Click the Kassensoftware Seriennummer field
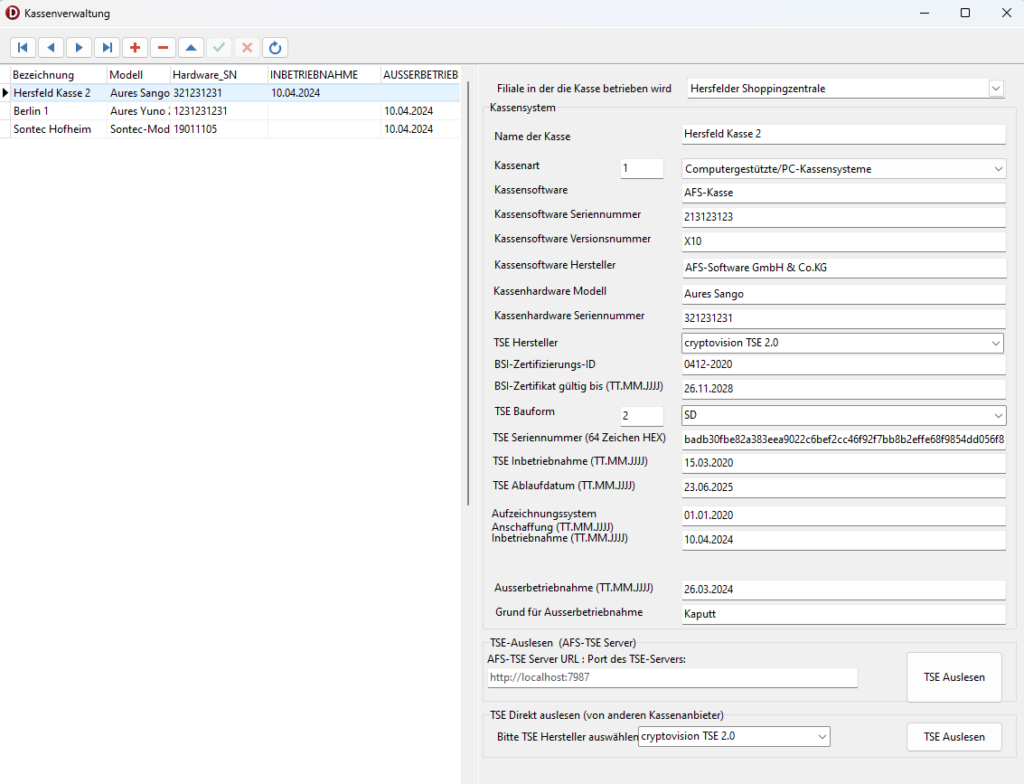Screen dimensions: 1024x784 (x=843, y=217)
